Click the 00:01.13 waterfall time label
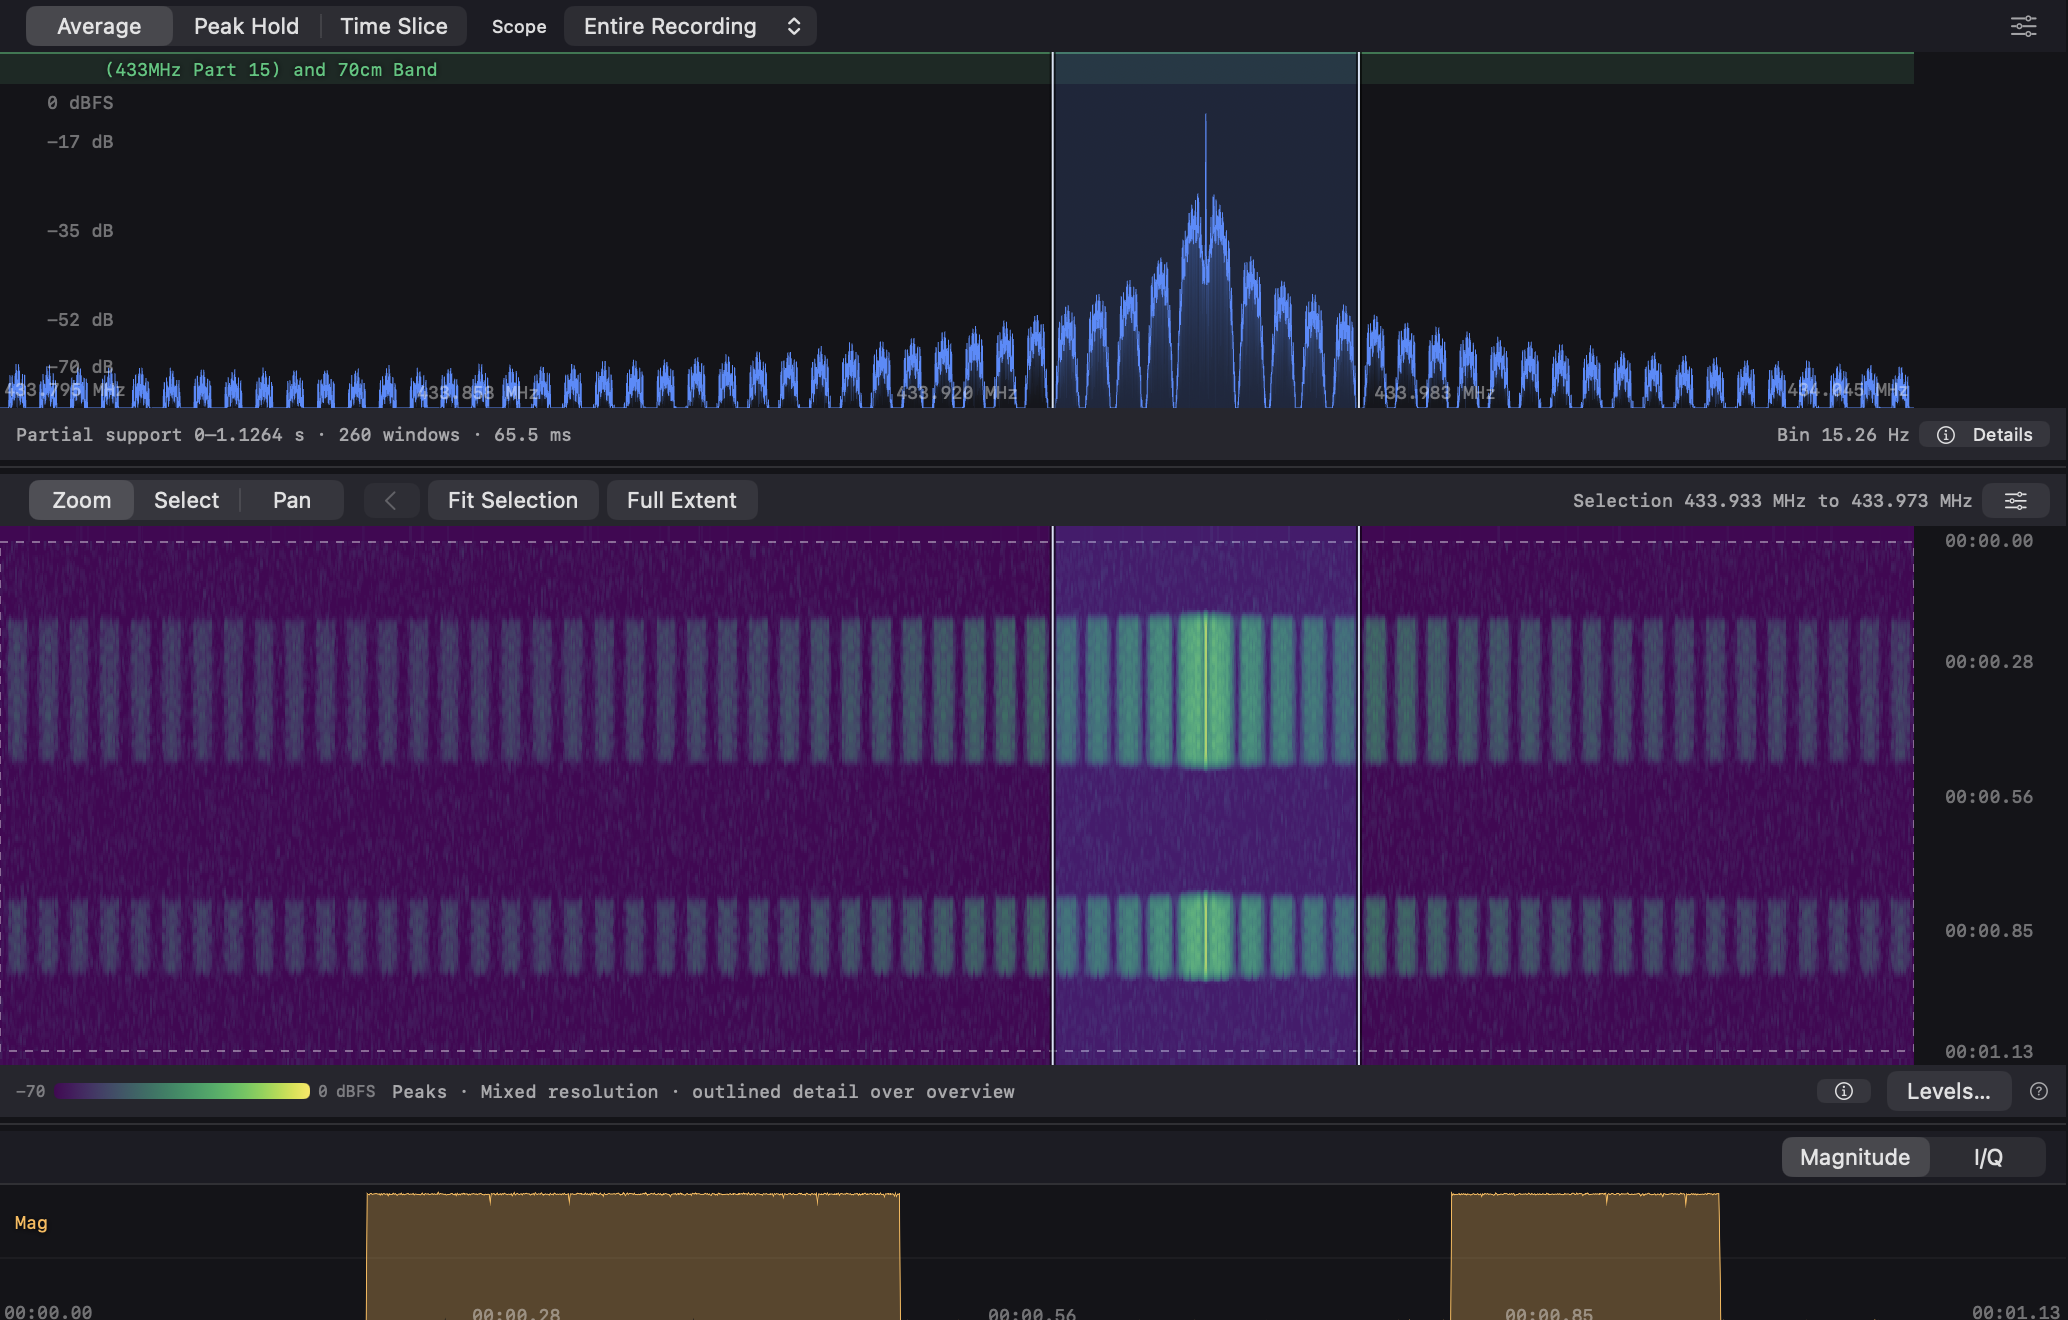The image size is (2068, 1320). [x=1989, y=1052]
